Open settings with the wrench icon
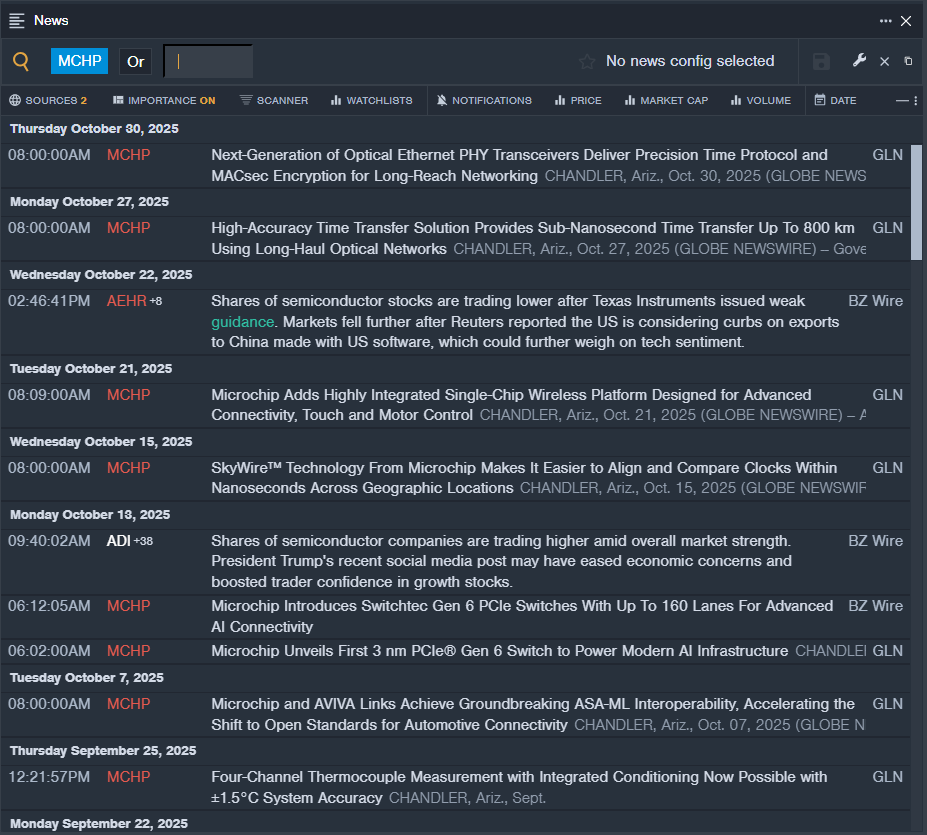Screen dimensions: 927x835 tap(859, 61)
